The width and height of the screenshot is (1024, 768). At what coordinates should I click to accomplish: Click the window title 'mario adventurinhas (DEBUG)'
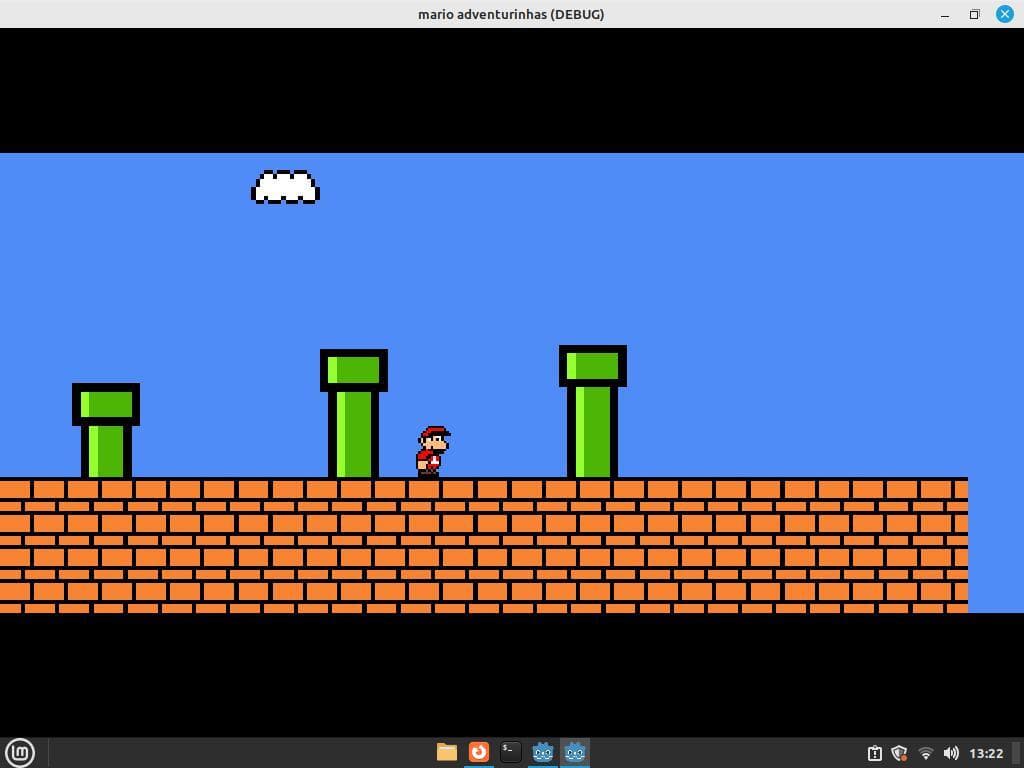511,14
